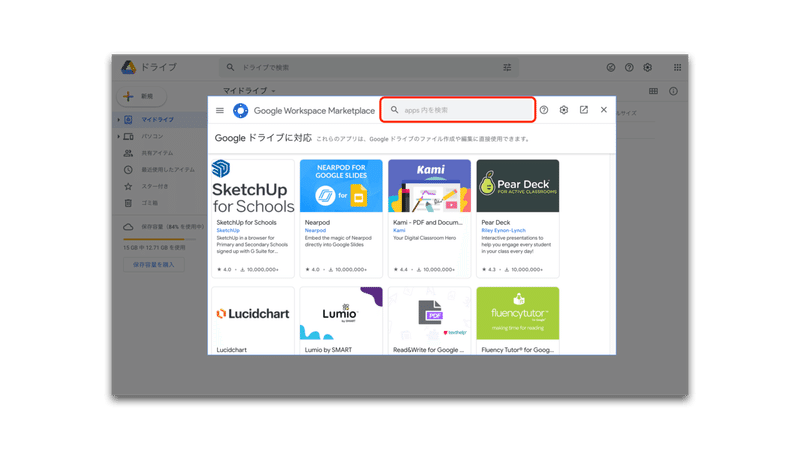Open Marketplace settings gear

(x=564, y=110)
